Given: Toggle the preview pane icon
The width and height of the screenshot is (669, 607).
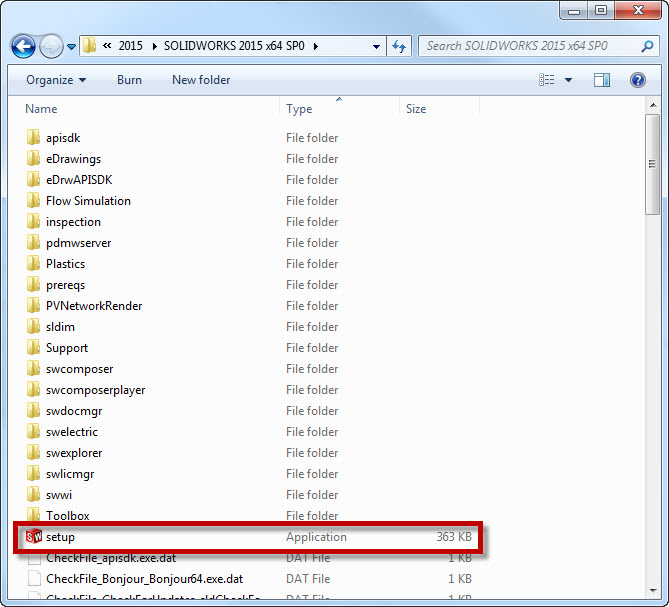Looking at the screenshot, I should [602, 80].
